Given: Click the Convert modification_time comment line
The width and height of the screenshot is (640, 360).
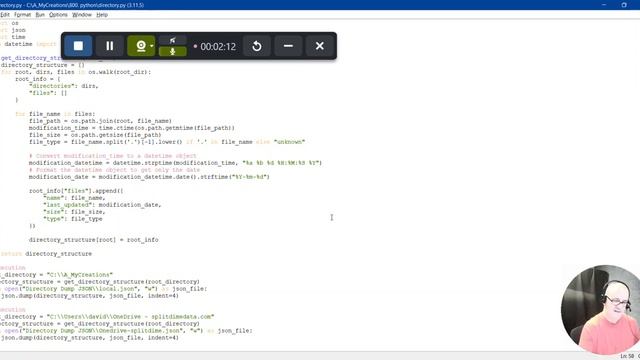Looking at the screenshot, I should point(113,156).
